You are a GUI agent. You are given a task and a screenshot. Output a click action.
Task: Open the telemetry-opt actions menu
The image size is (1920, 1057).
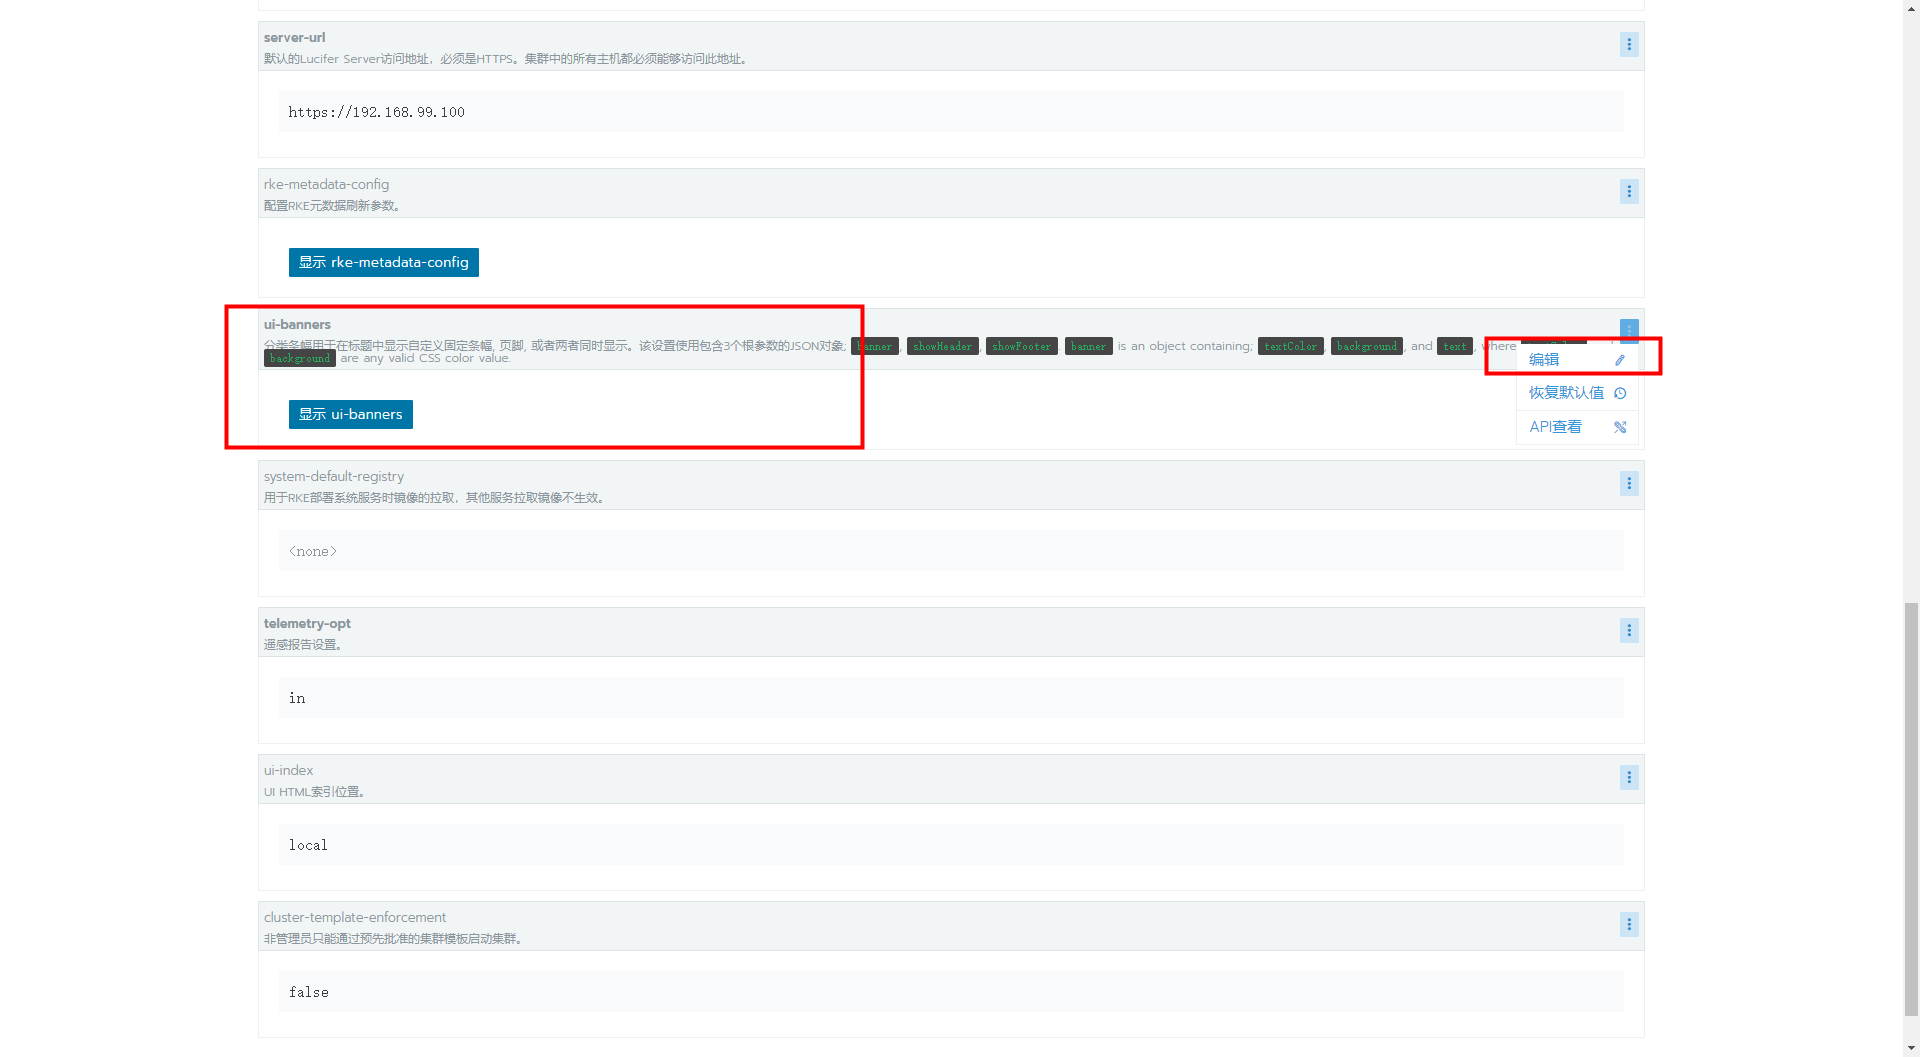click(1629, 630)
